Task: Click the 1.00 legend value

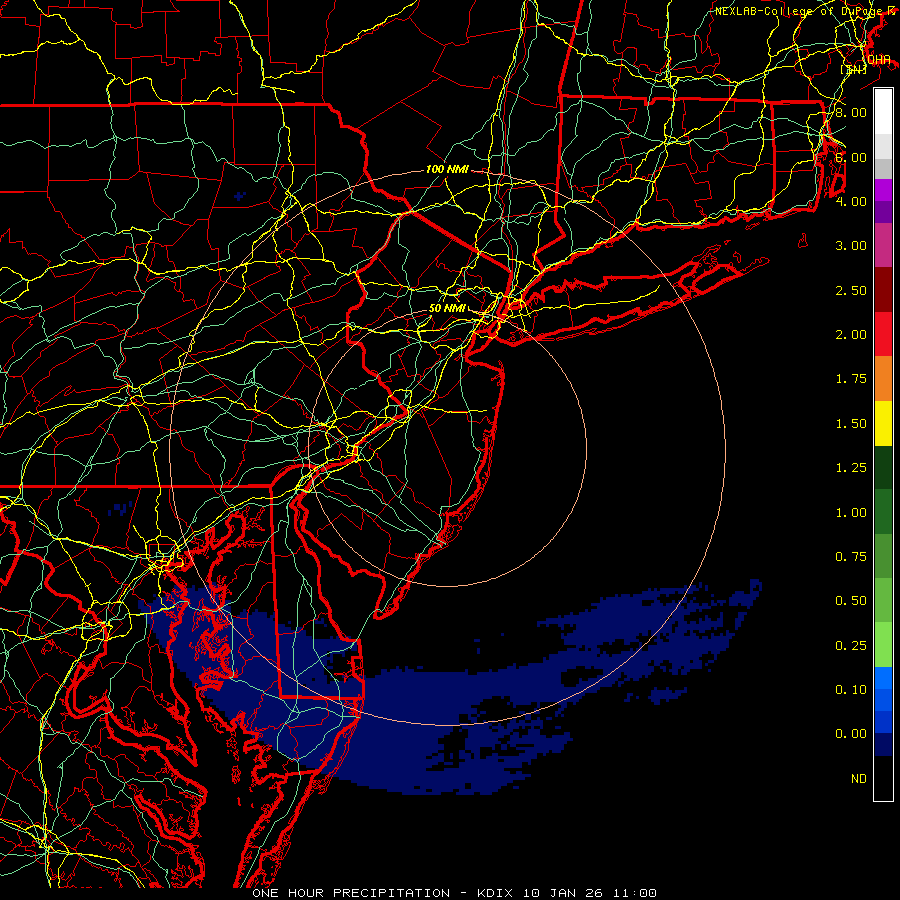Action: pos(851,513)
